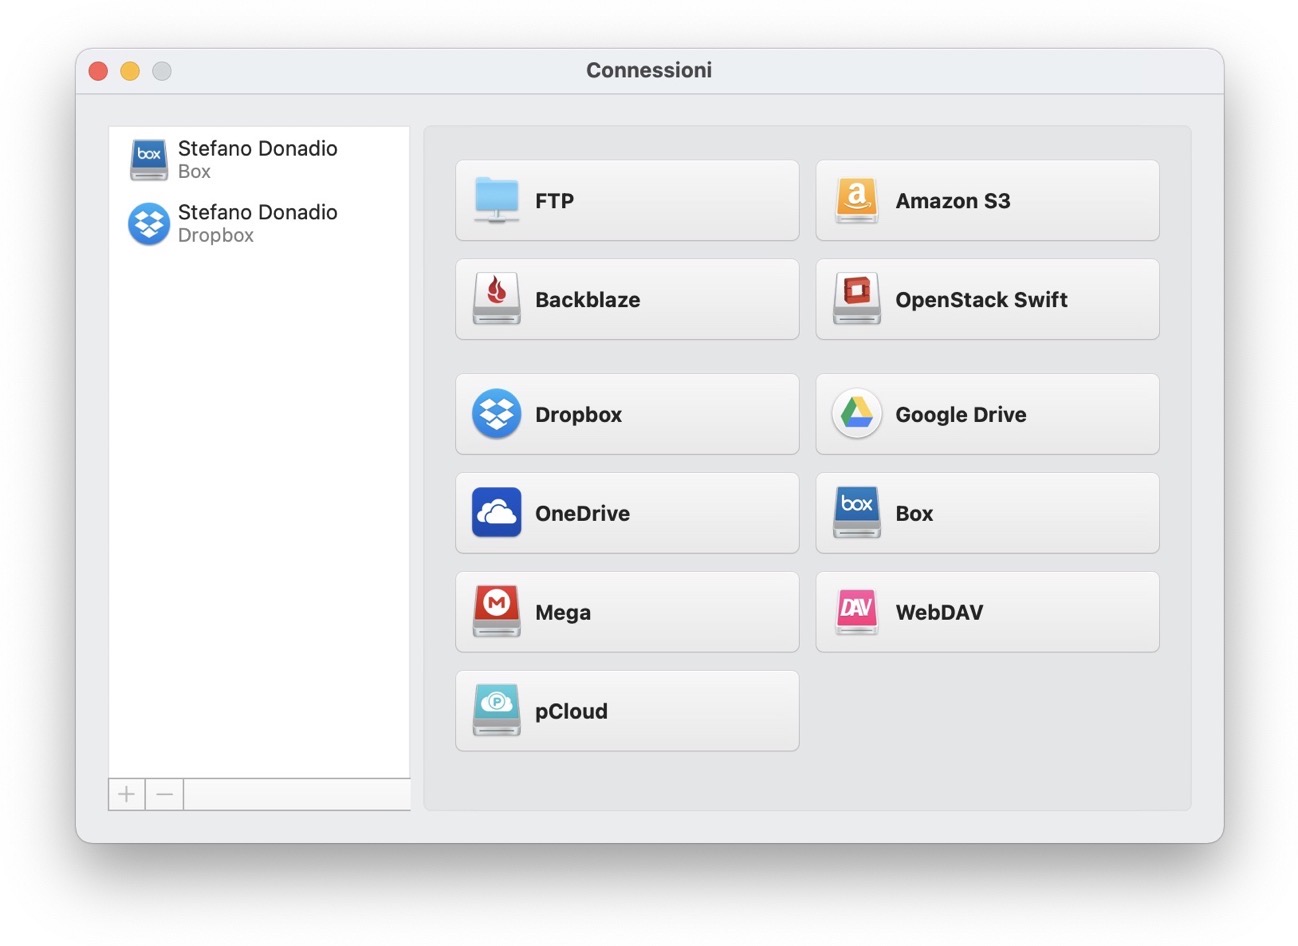This screenshot has height=946, width=1298.
Task: Open the FTP connection option
Action: point(627,200)
